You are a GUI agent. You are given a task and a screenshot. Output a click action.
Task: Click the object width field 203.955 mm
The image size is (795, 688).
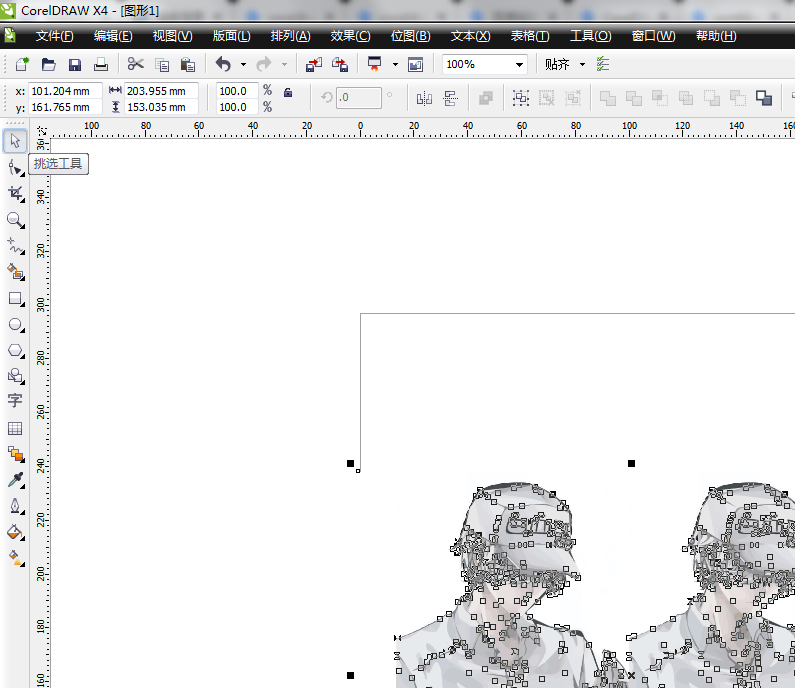158,90
